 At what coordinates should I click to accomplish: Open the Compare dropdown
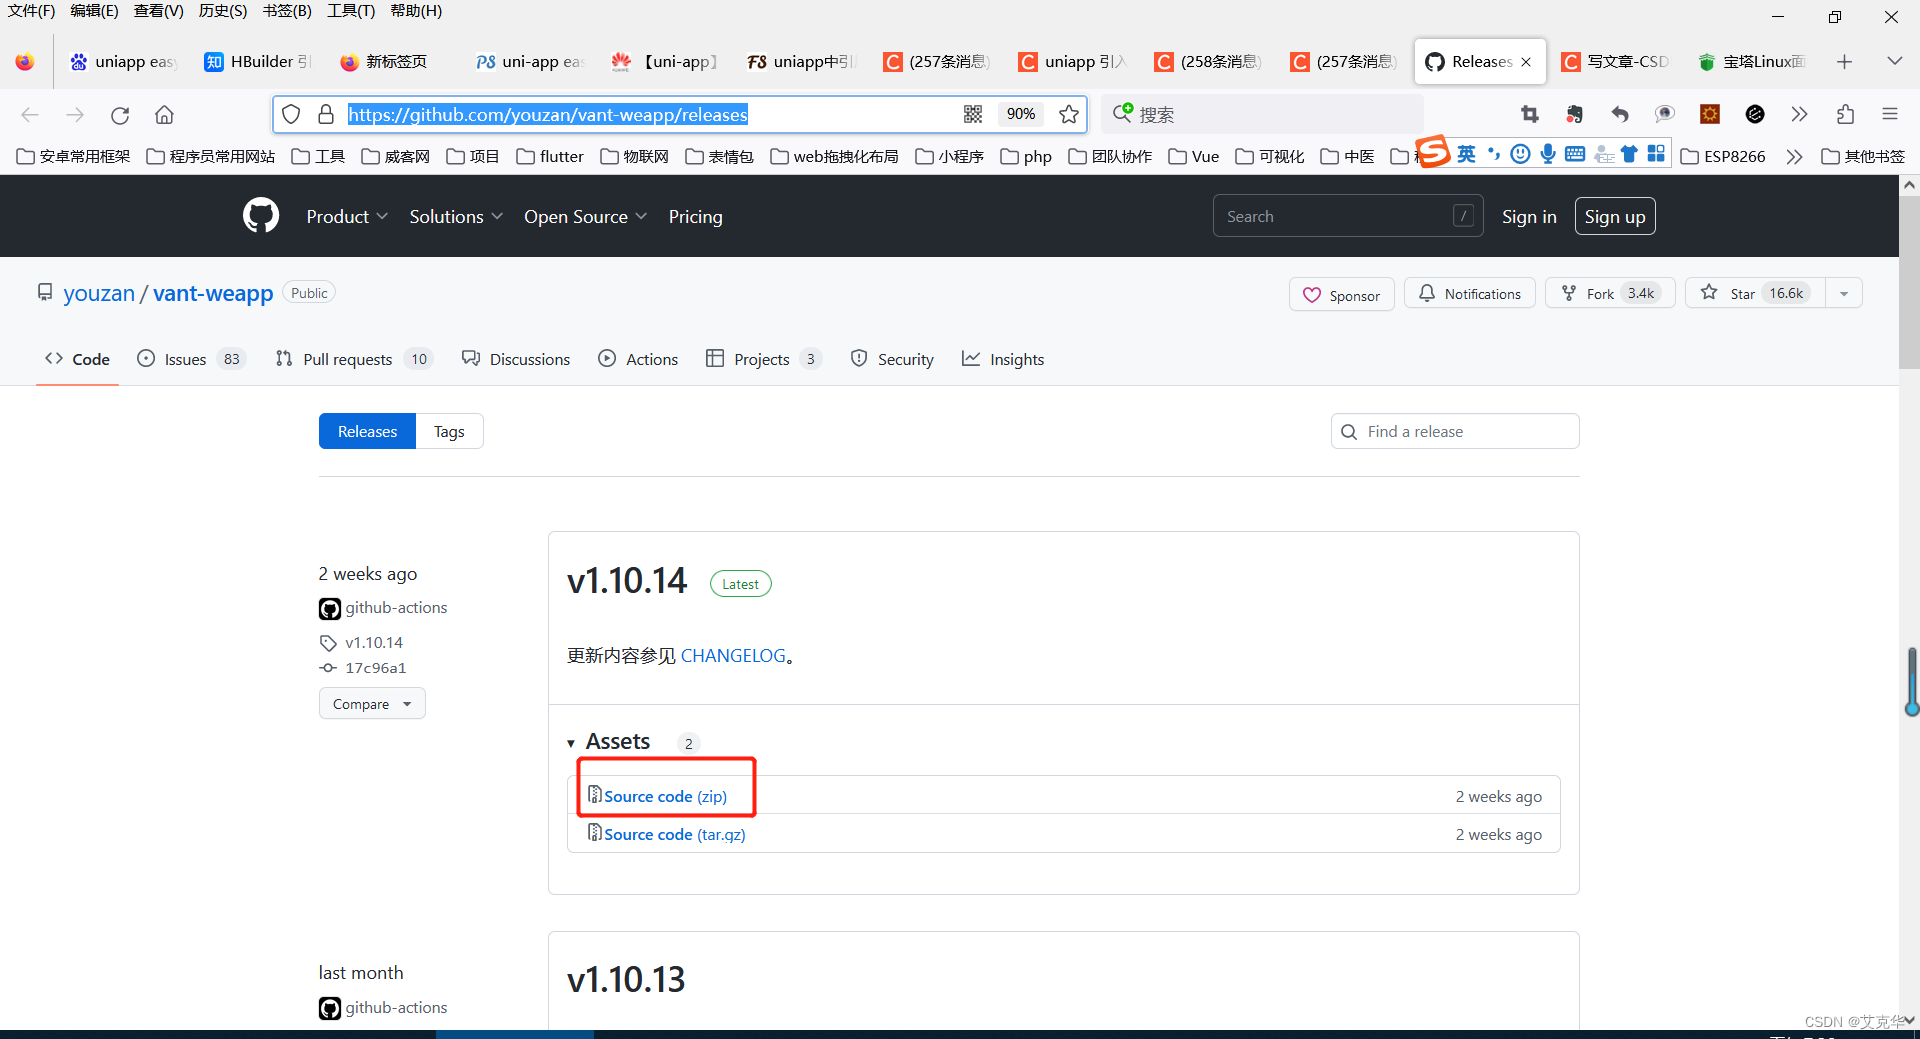pos(372,704)
